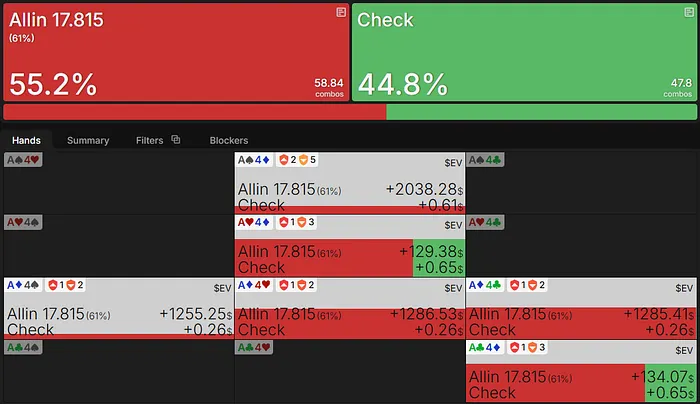This screenshot has width=700, height=404.
Task: Select the red Allin 17.815 action panel
Action: point(176,52)
